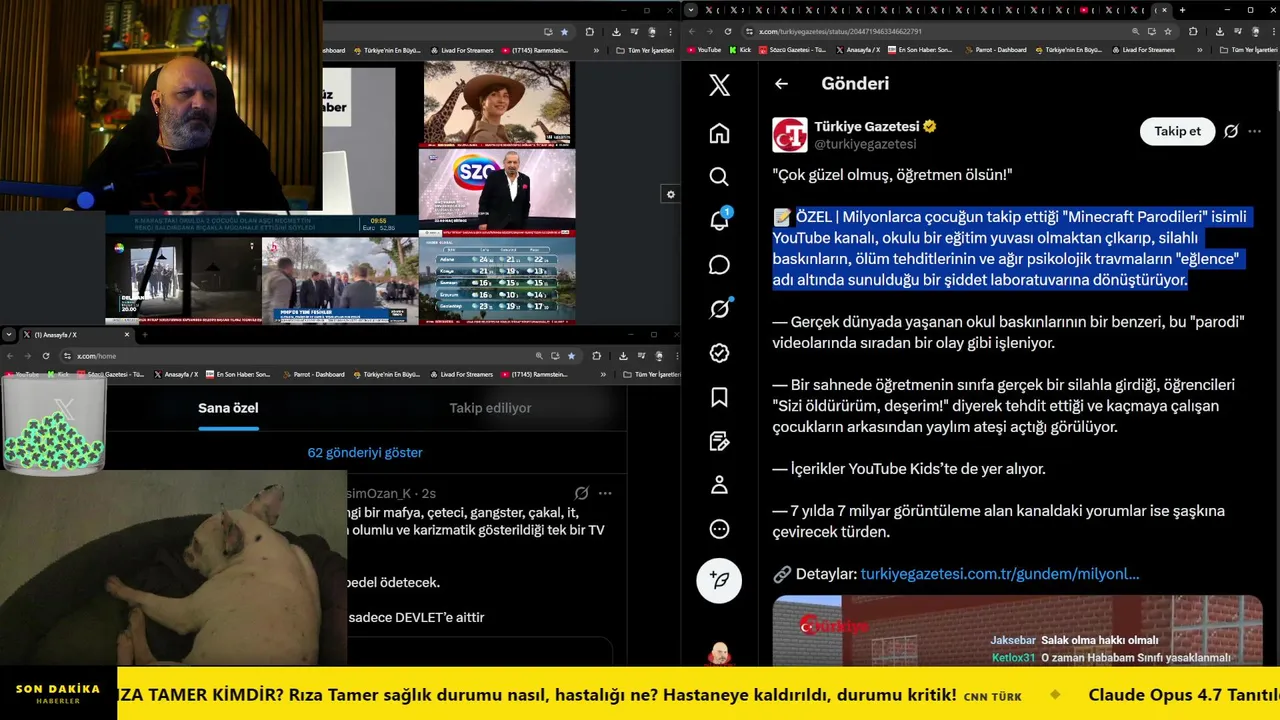Open post image preview thumbnail

tap(1017, 631)
